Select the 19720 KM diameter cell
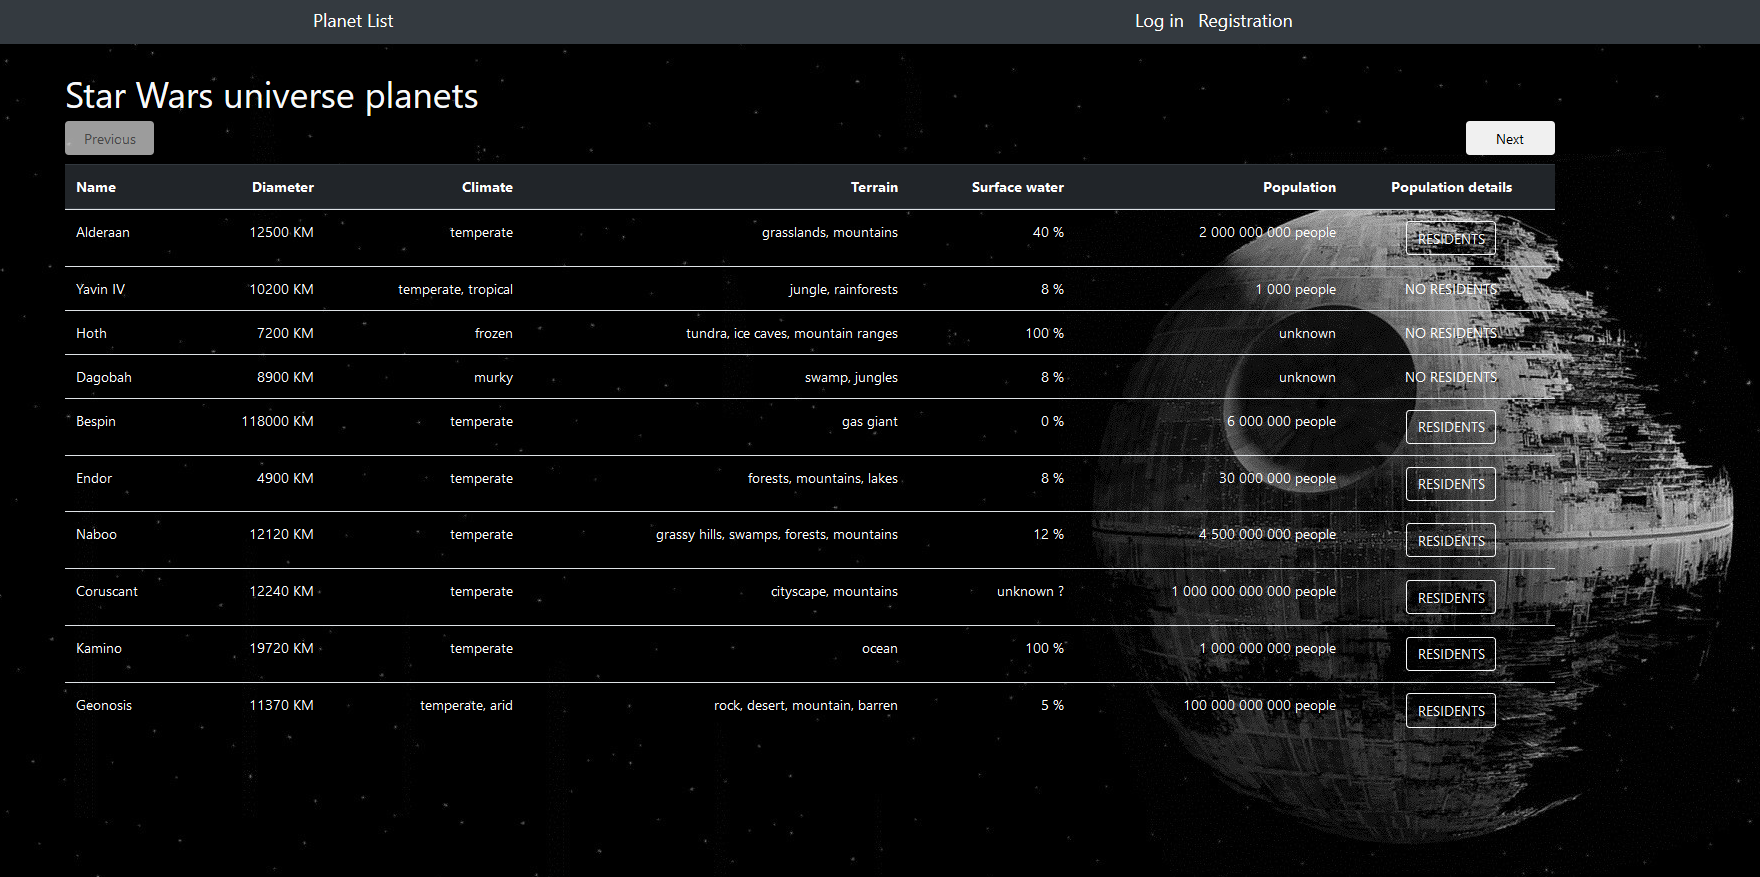 [x=281, y=648]
